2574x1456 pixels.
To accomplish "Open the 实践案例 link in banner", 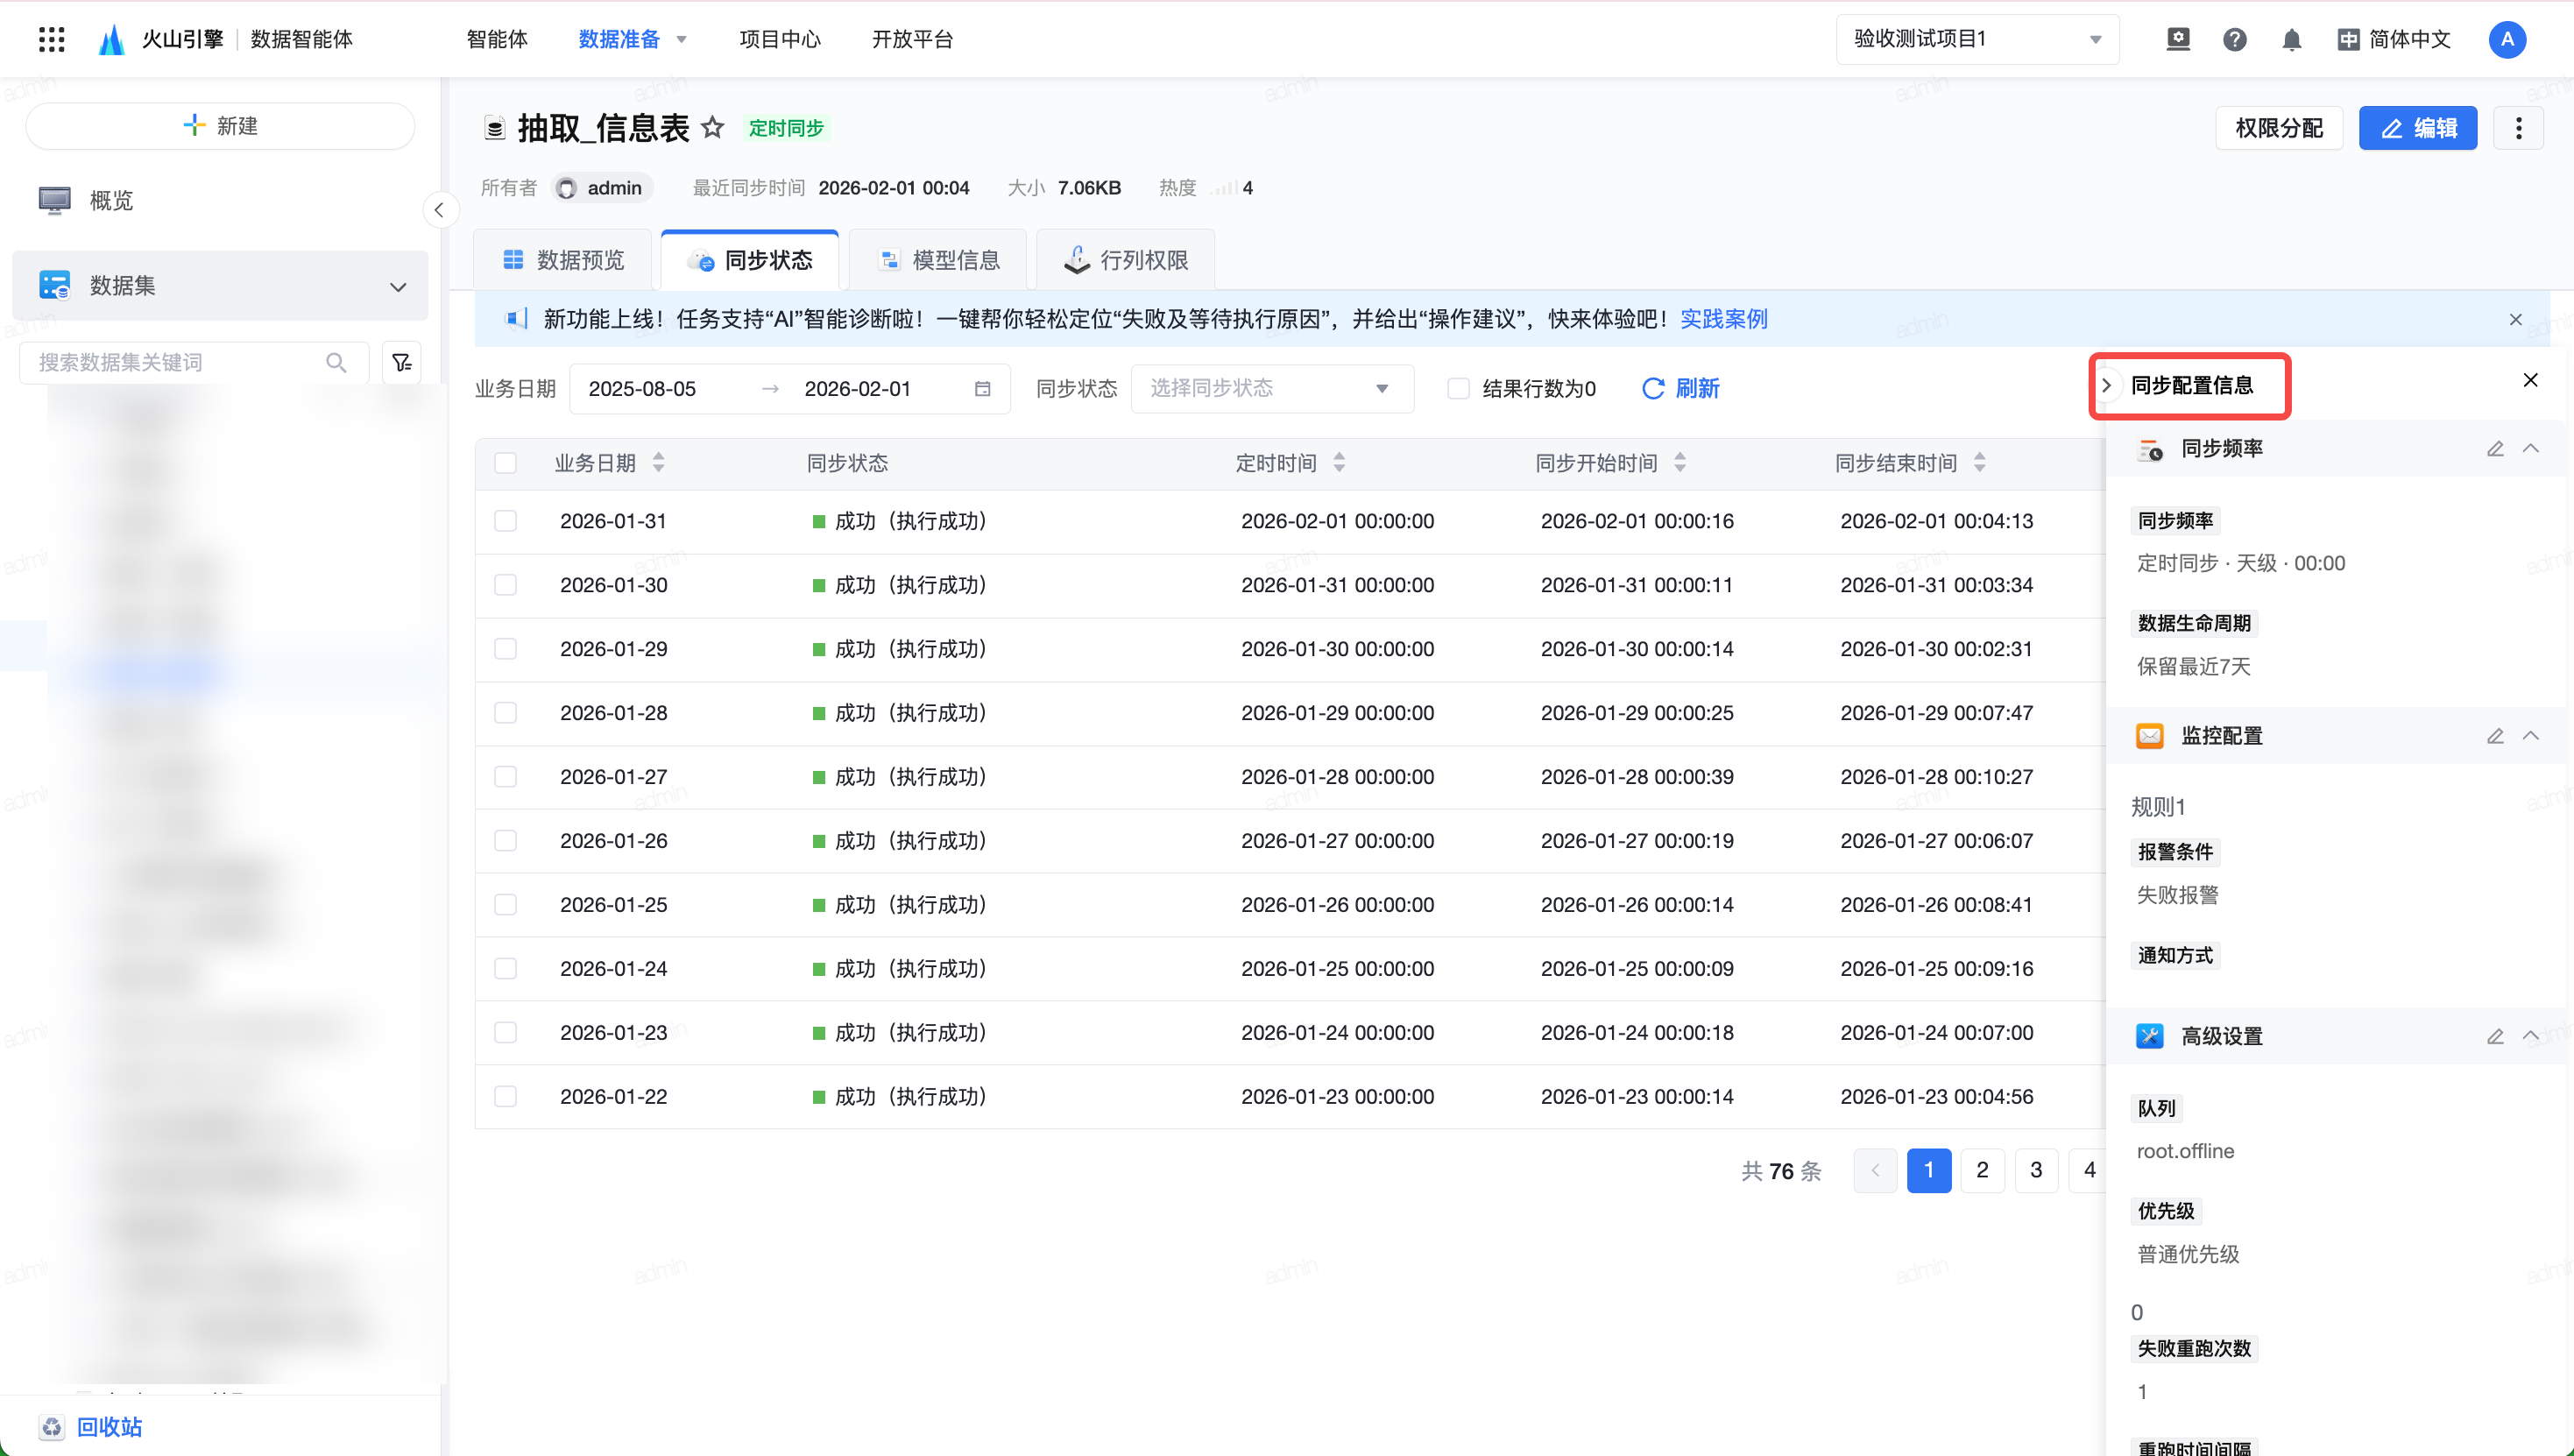I will tap(1723, 319).
